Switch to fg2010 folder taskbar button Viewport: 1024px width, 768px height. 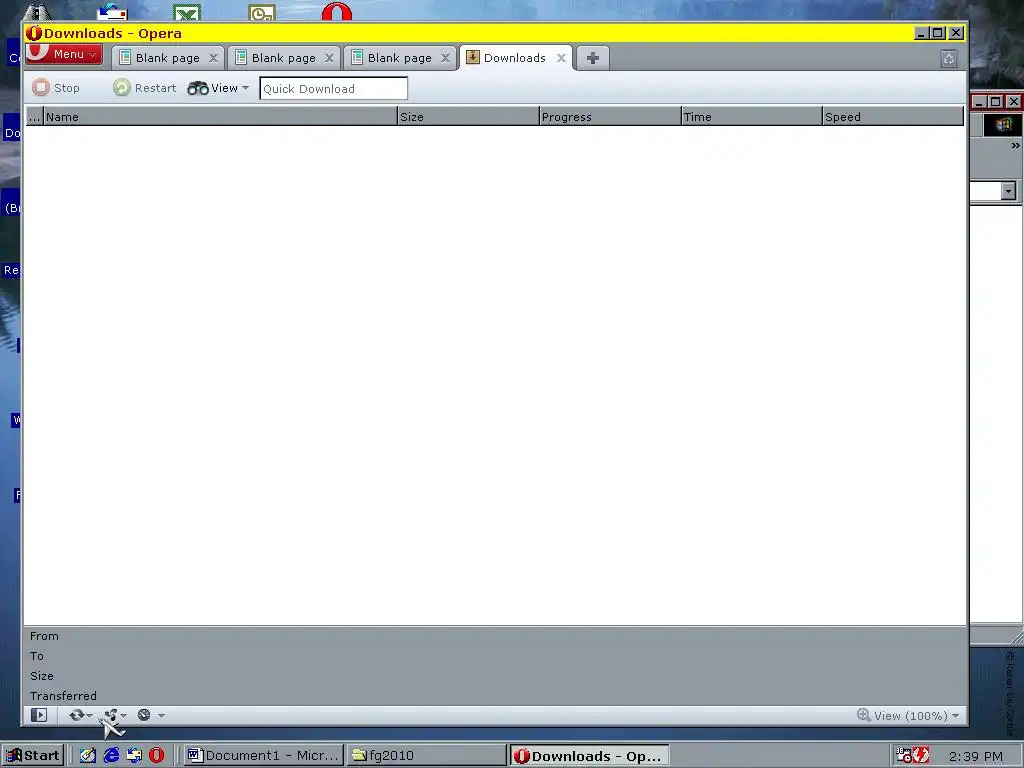point(426,756)
